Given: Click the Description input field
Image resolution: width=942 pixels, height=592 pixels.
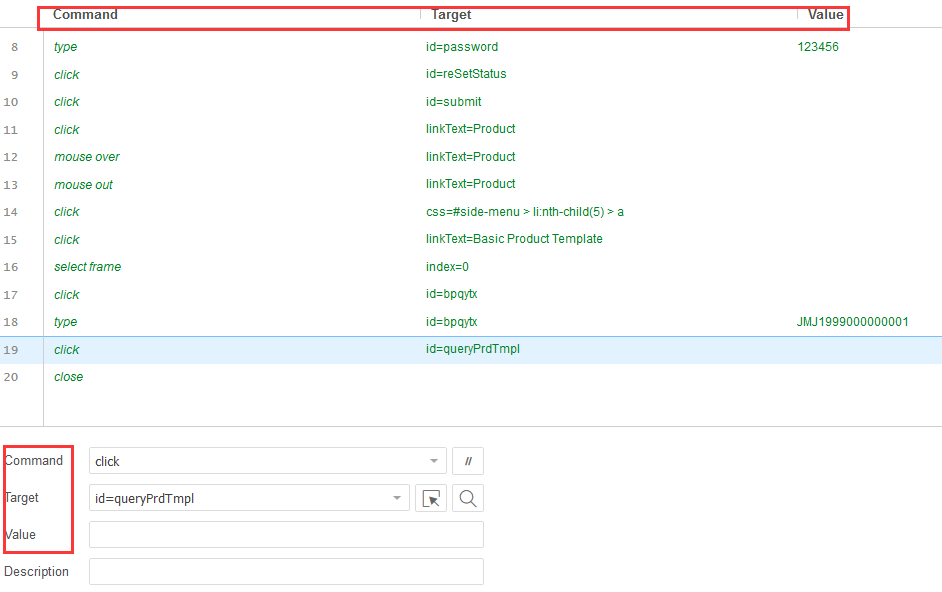Looking at the screenshot, I should click(287, 572).
